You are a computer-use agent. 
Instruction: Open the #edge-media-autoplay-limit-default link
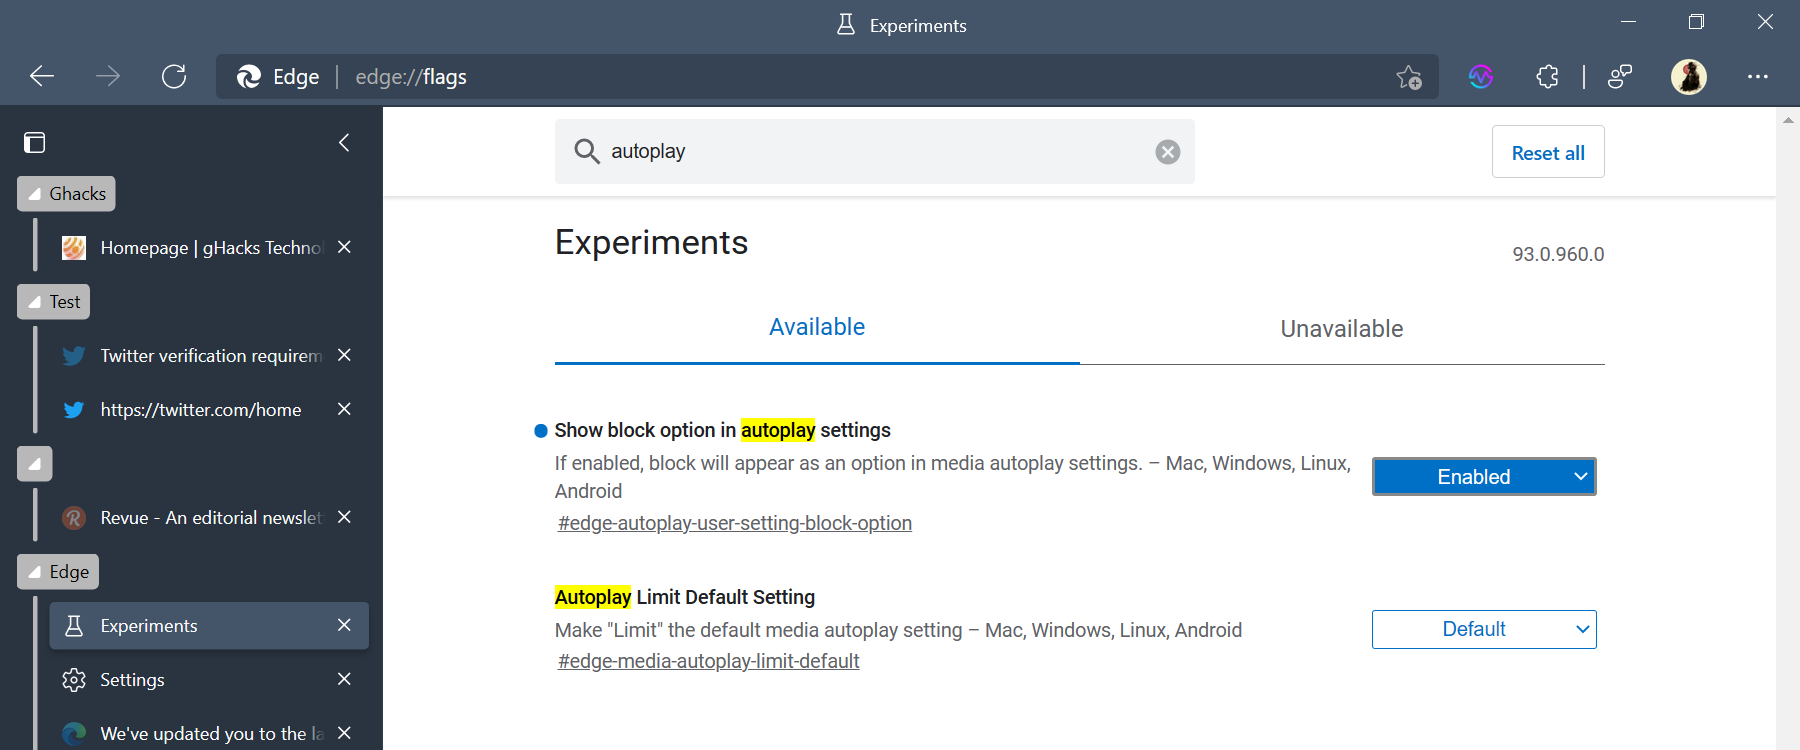click(x=708, y=661)
